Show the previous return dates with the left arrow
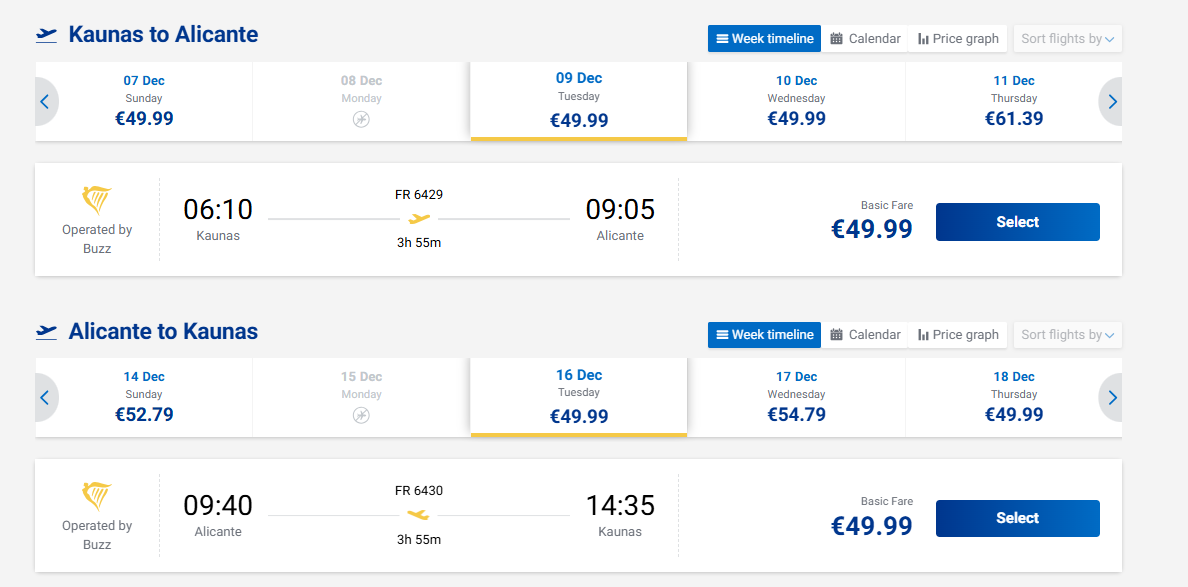The width and height of the screenshot is (1188, 587). coord(46,398)
